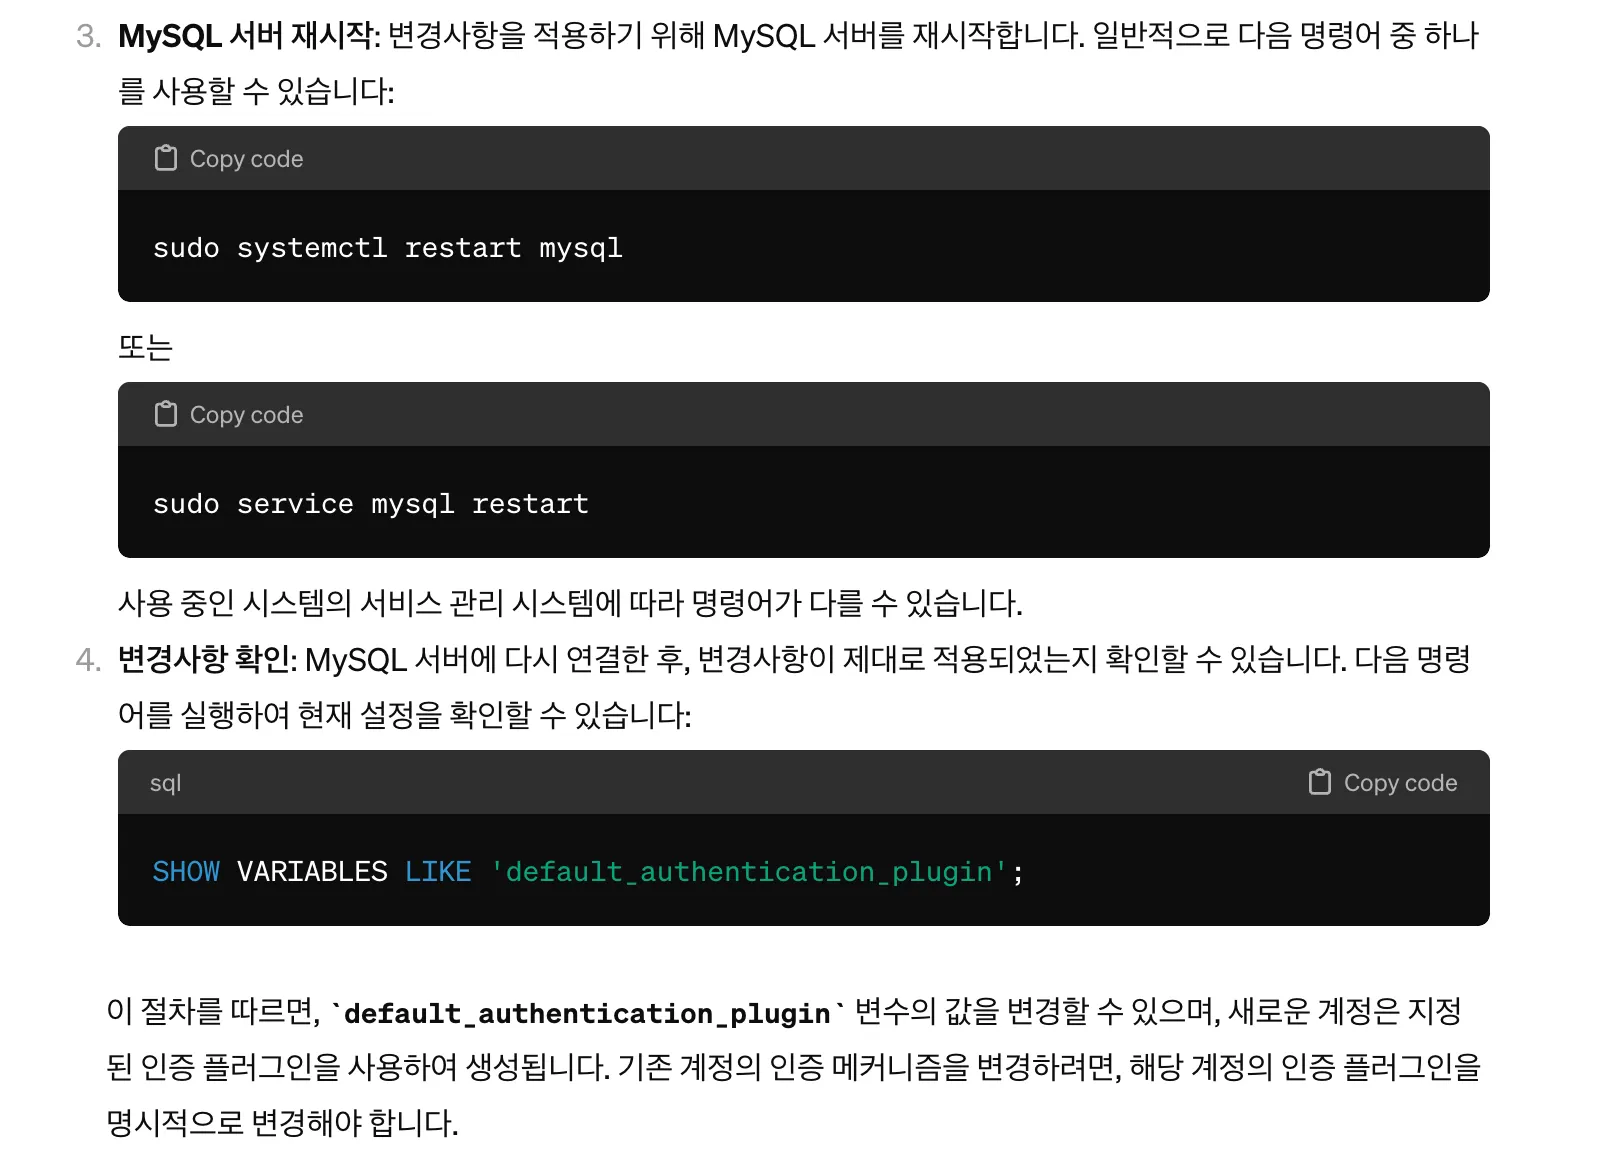The width and height of the screenshot is (1602, 1164).
Task: Click the blue SHOW keyword
Action: click(186, 872)
